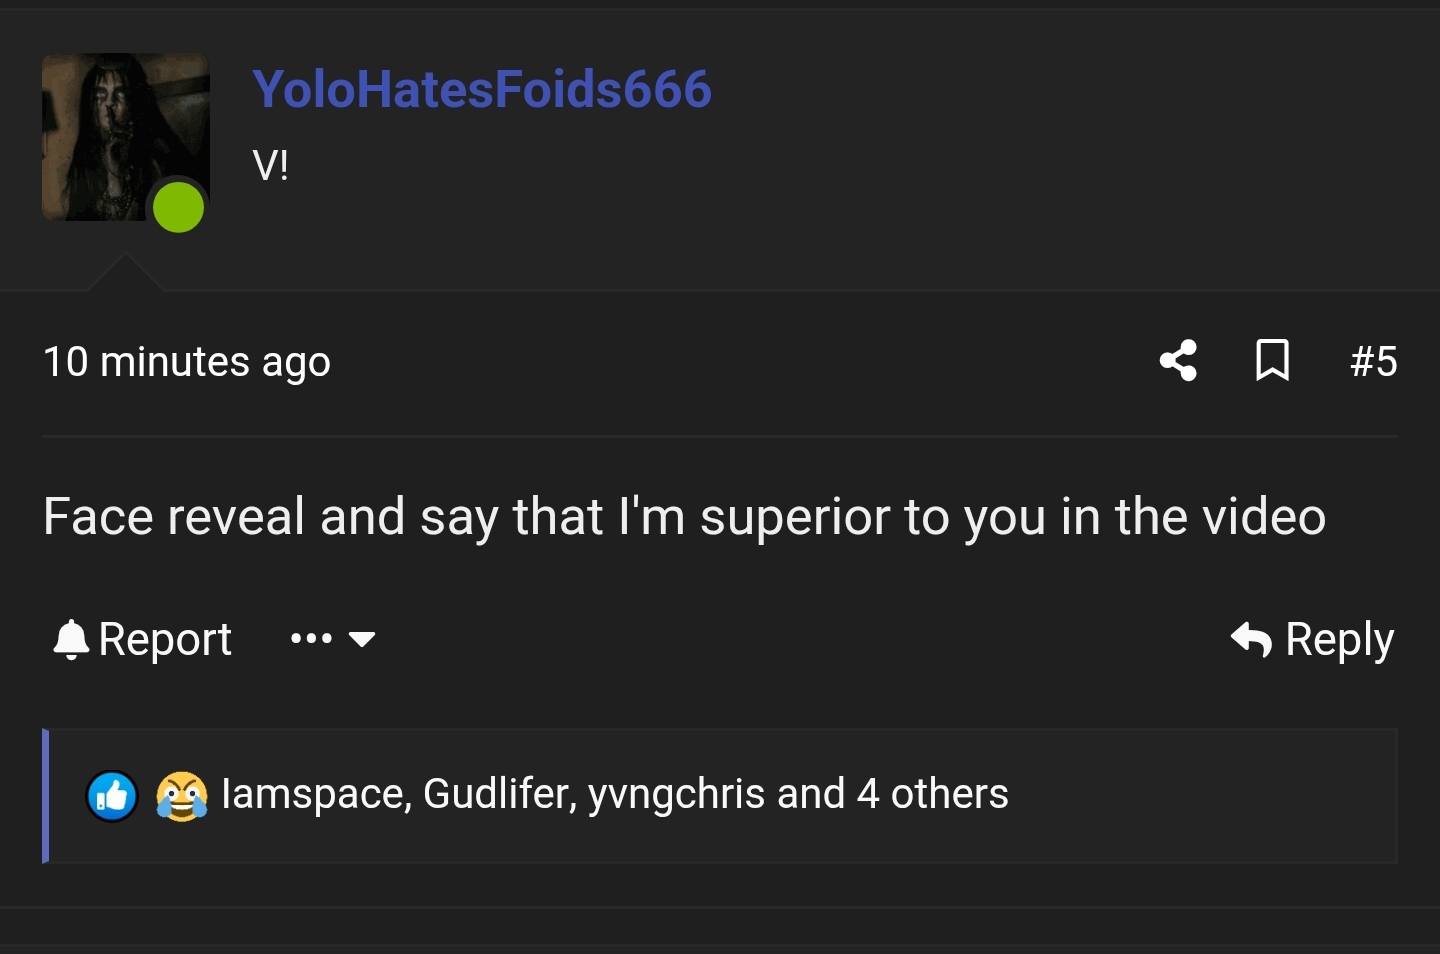Open the YoloHatesFoids666 user profile link

482,88
